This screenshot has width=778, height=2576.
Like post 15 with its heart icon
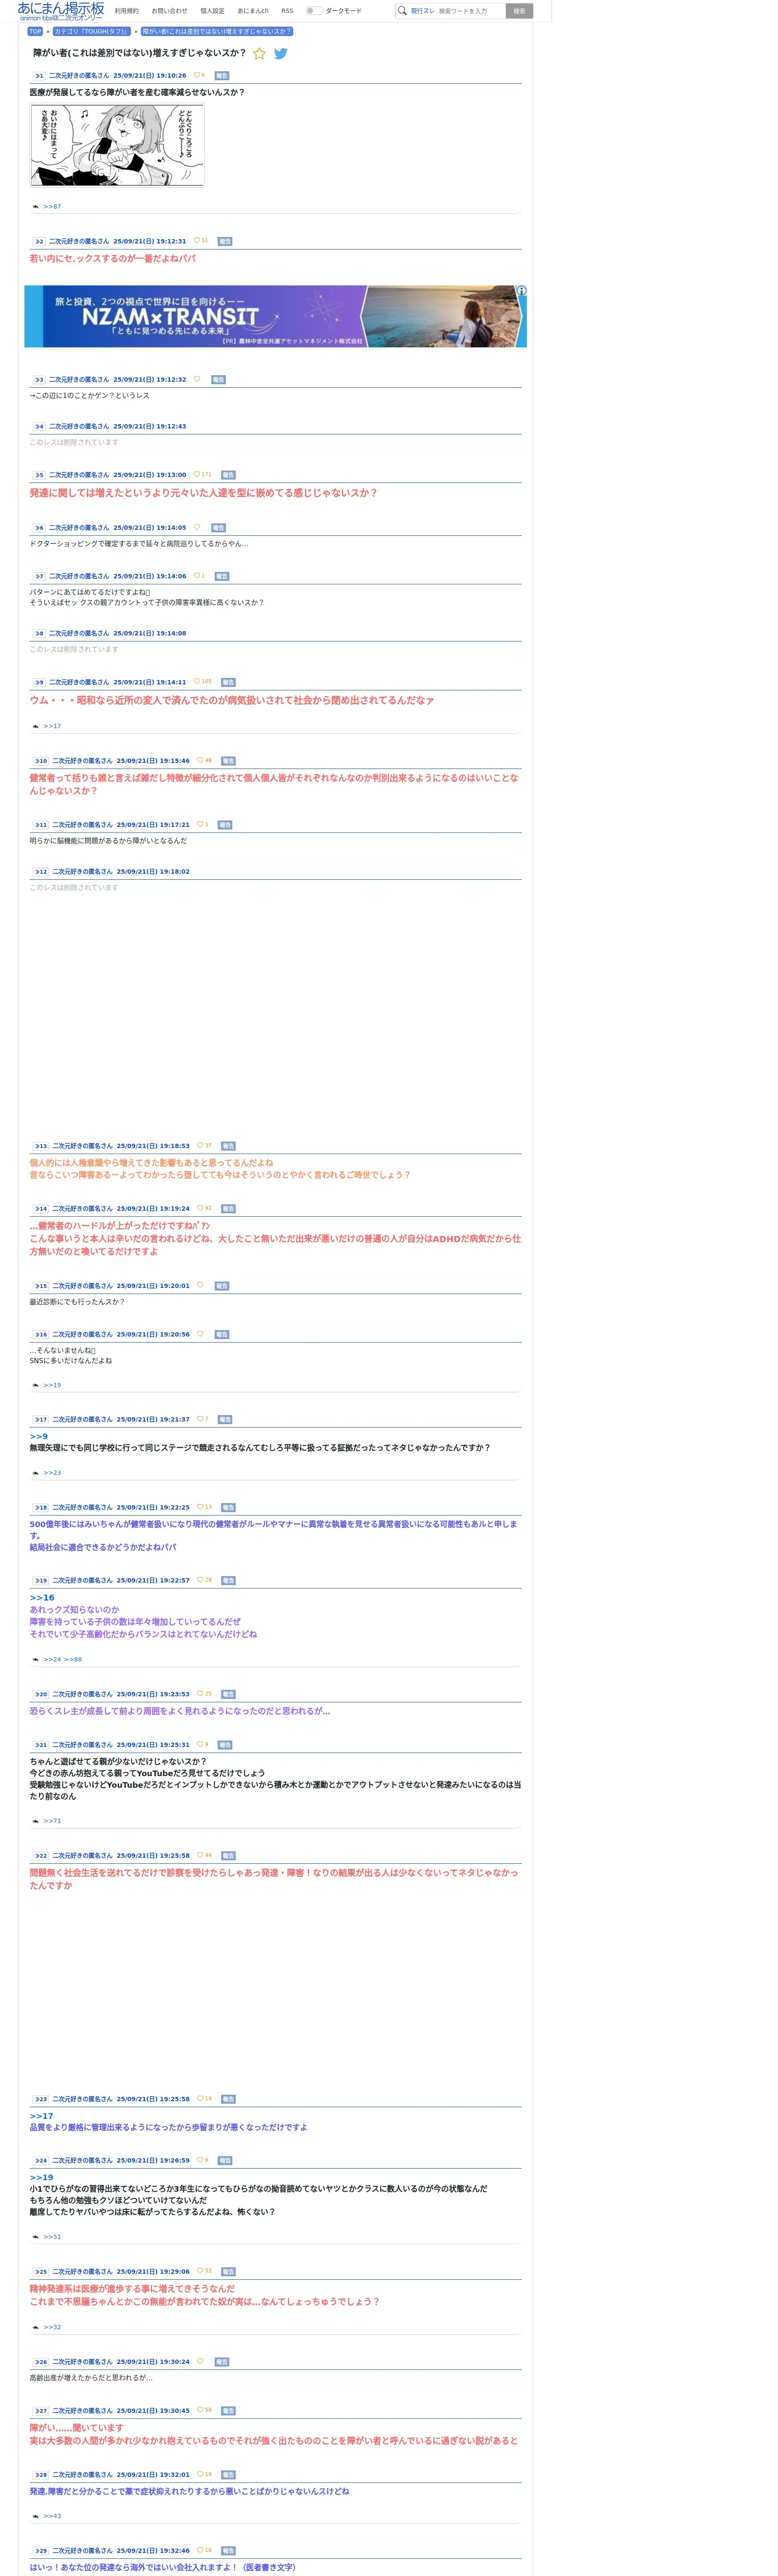200,1285
